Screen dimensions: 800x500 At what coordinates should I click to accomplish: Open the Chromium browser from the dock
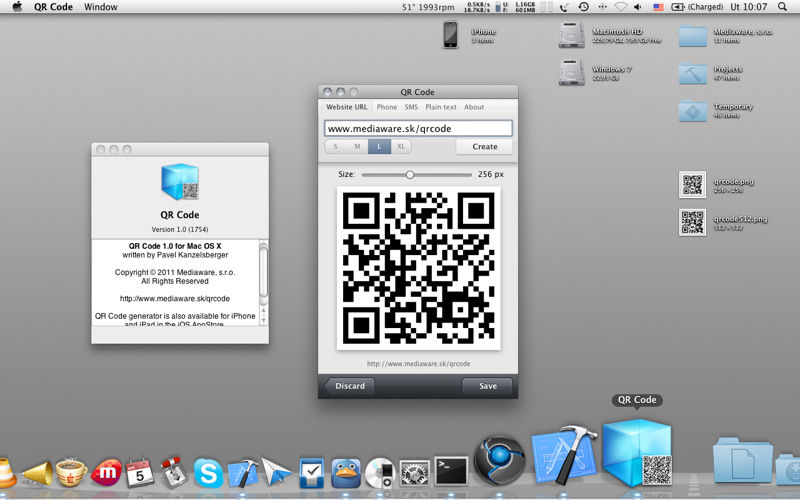499,459
